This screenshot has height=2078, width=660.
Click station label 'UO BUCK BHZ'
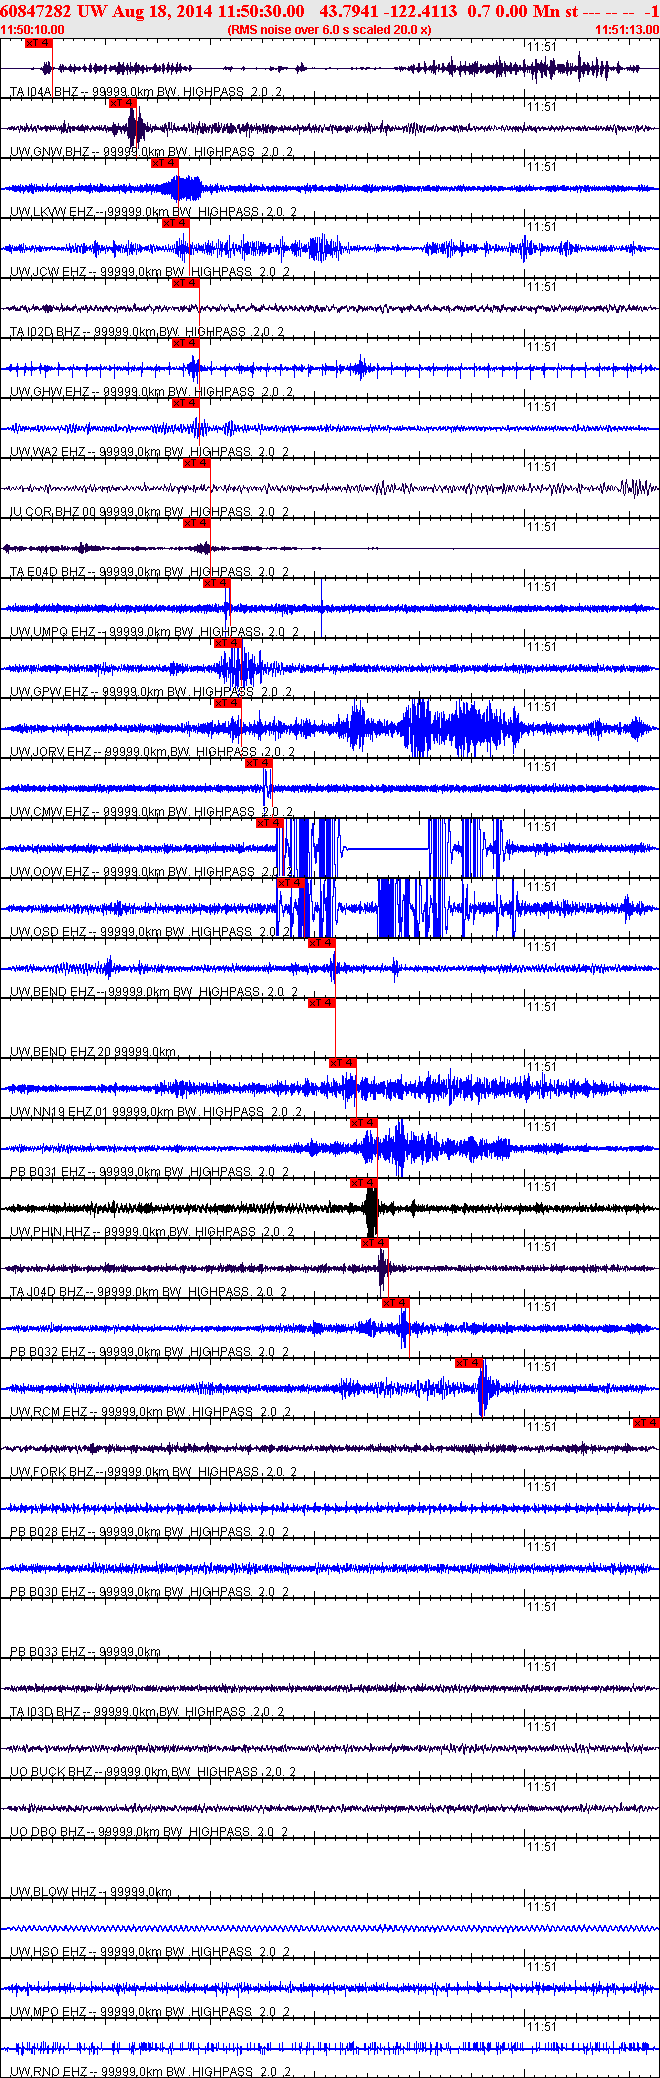[x=51, y=1772]
